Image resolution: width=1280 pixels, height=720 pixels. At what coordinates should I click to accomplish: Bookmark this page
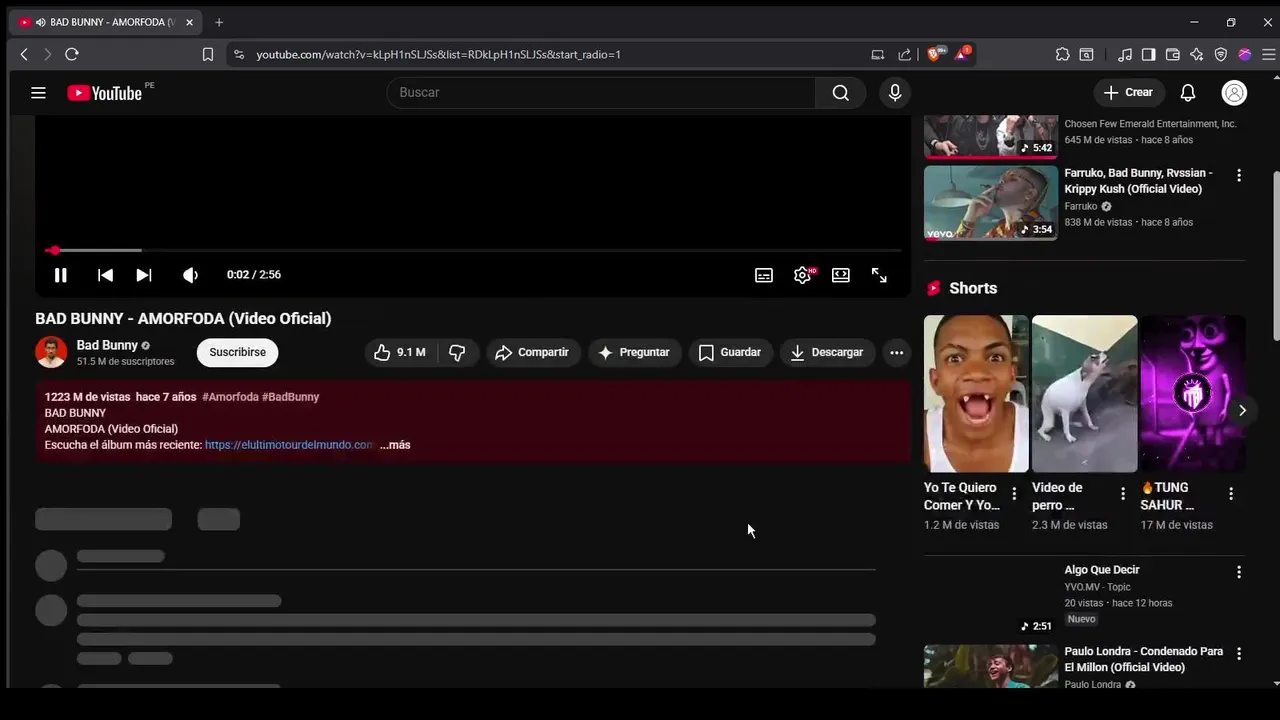[208, 54]
